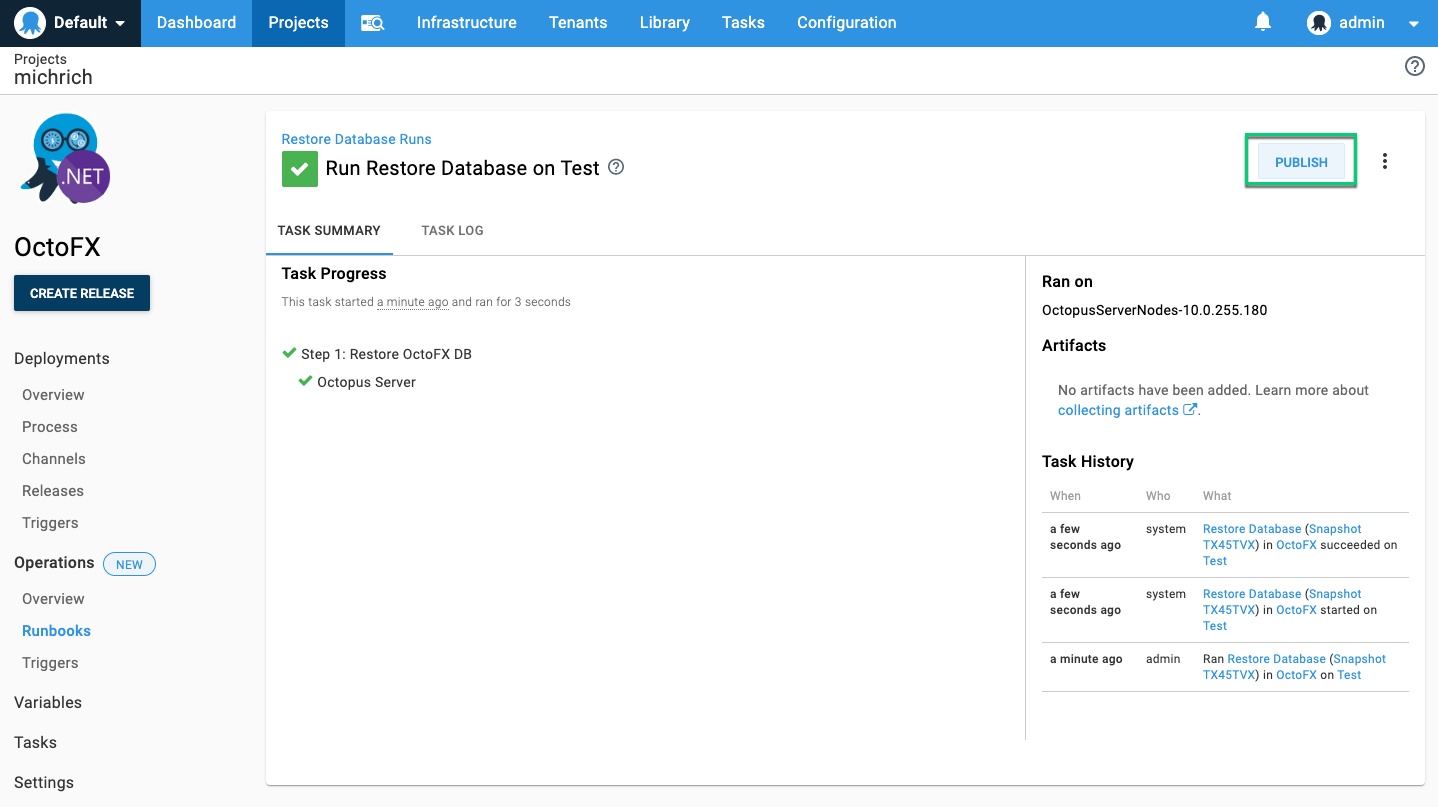Open the Default space switcher dropdown
This screenshot has height=807, width=1438.
70,22
